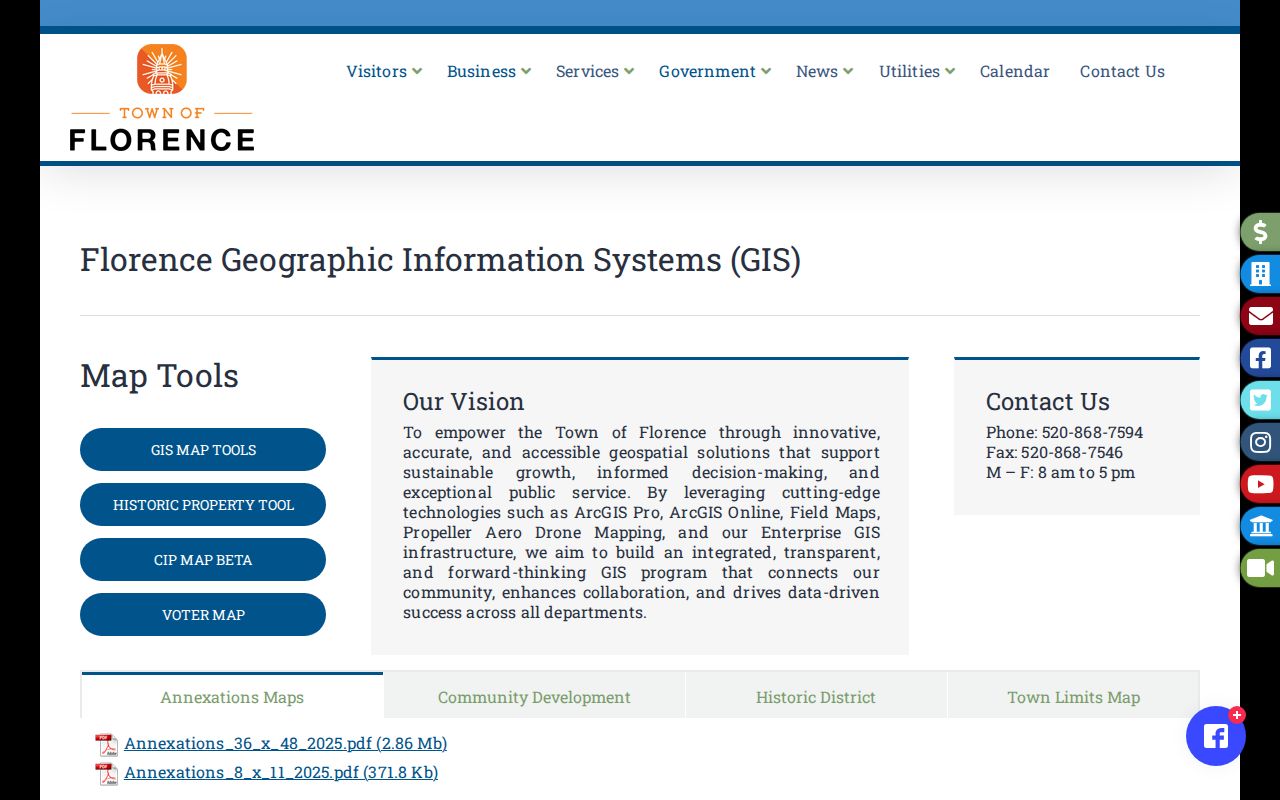The image size is (1280, 800).
Task: Open the HISTORIC PROPERTY TOOL button
Action: pos(203,505)
